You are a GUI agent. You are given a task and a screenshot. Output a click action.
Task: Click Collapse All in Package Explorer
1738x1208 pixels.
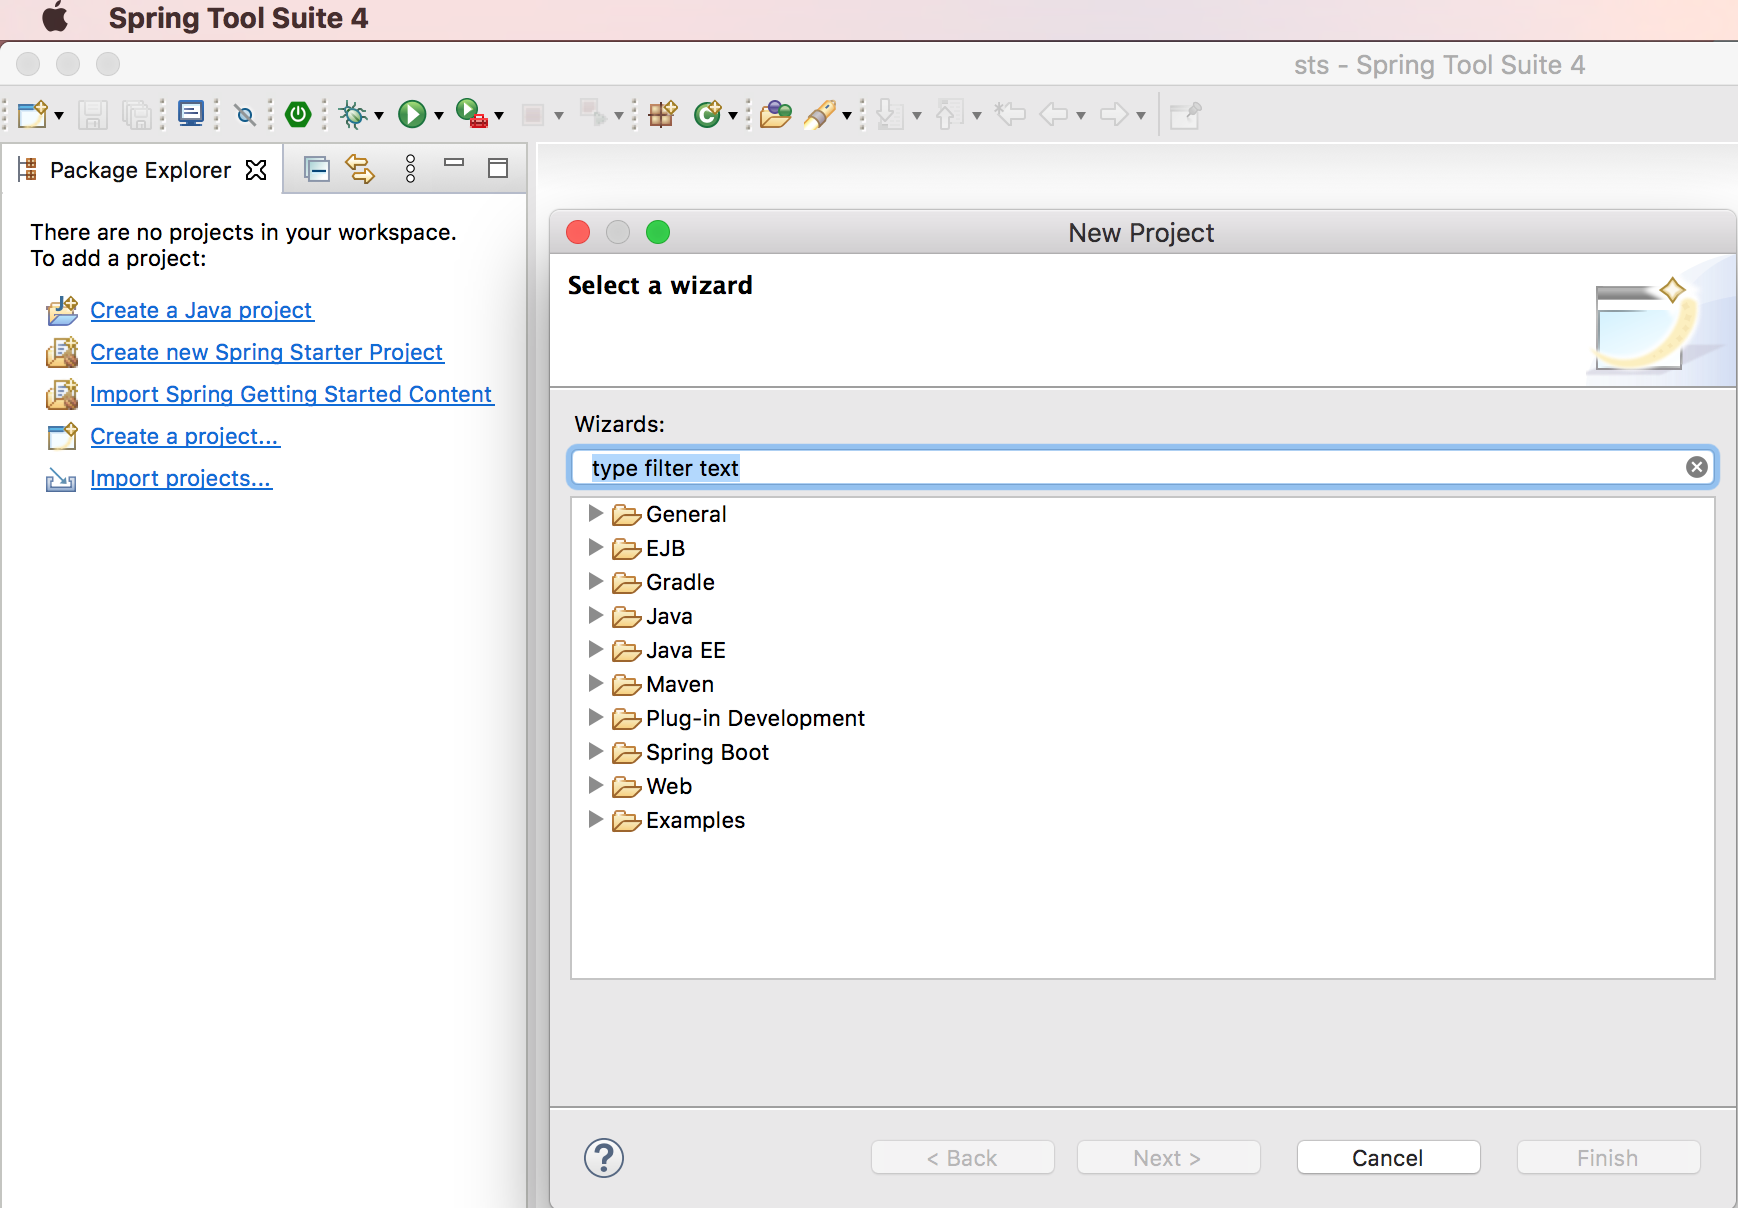point(317,169)
